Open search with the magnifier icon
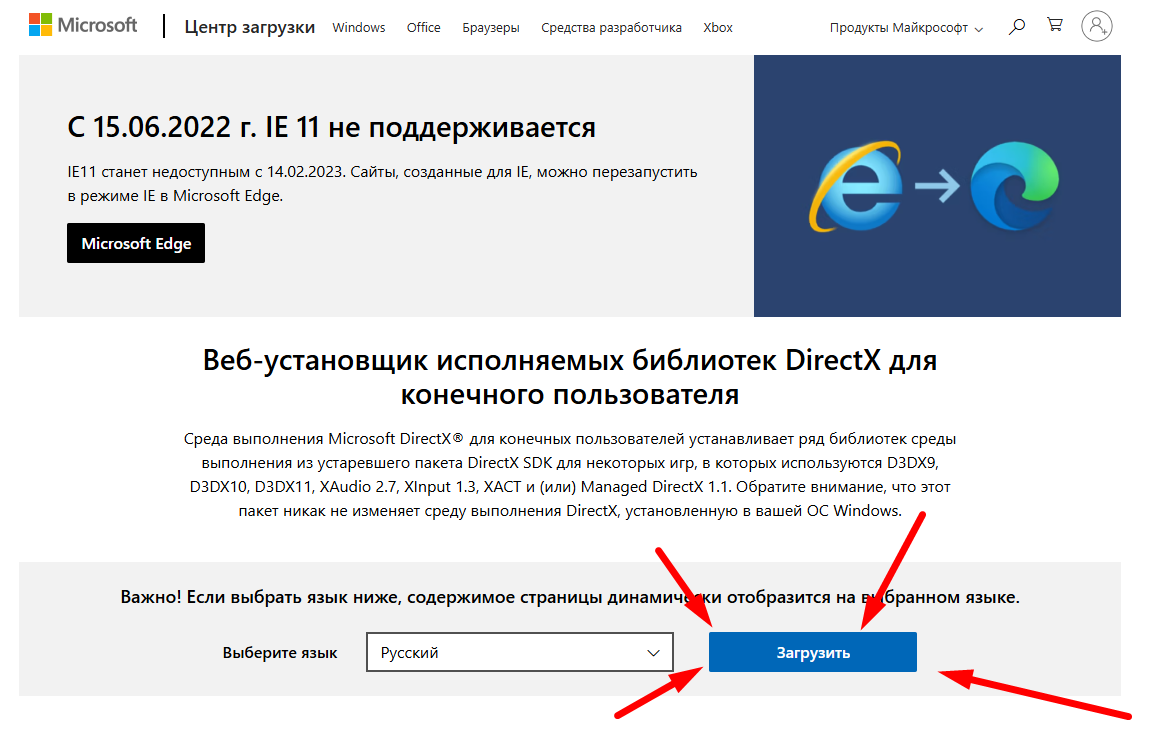1165x740 pixels. (x=1017, y=27)
